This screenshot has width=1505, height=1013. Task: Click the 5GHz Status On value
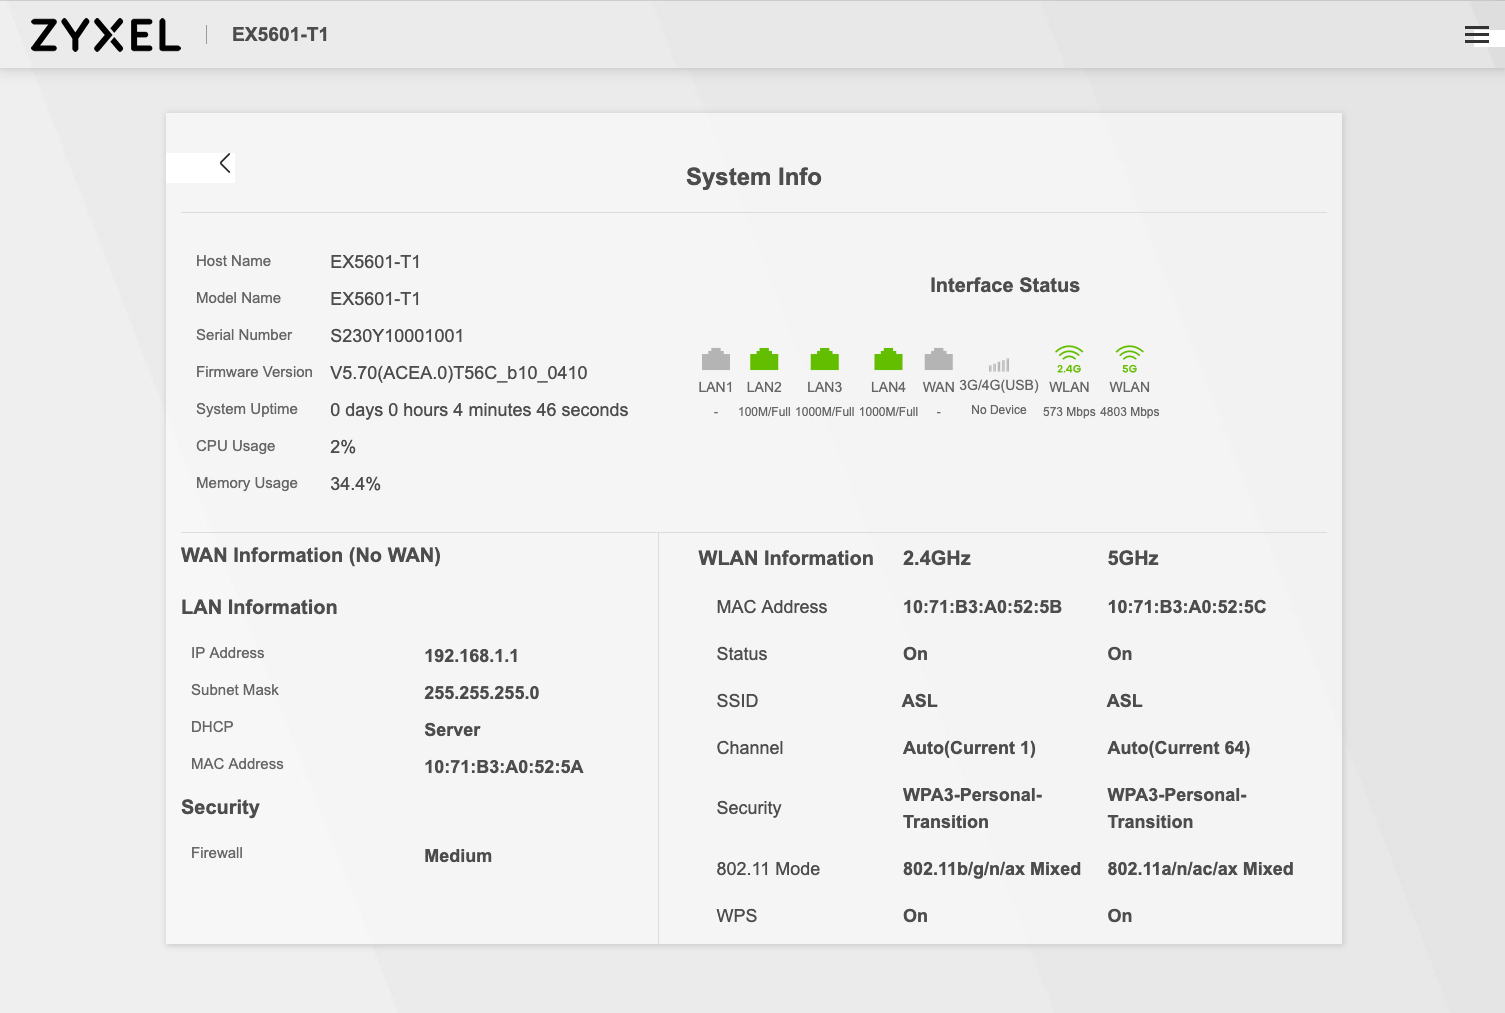pyautogui.click(x=1120, y=654)
